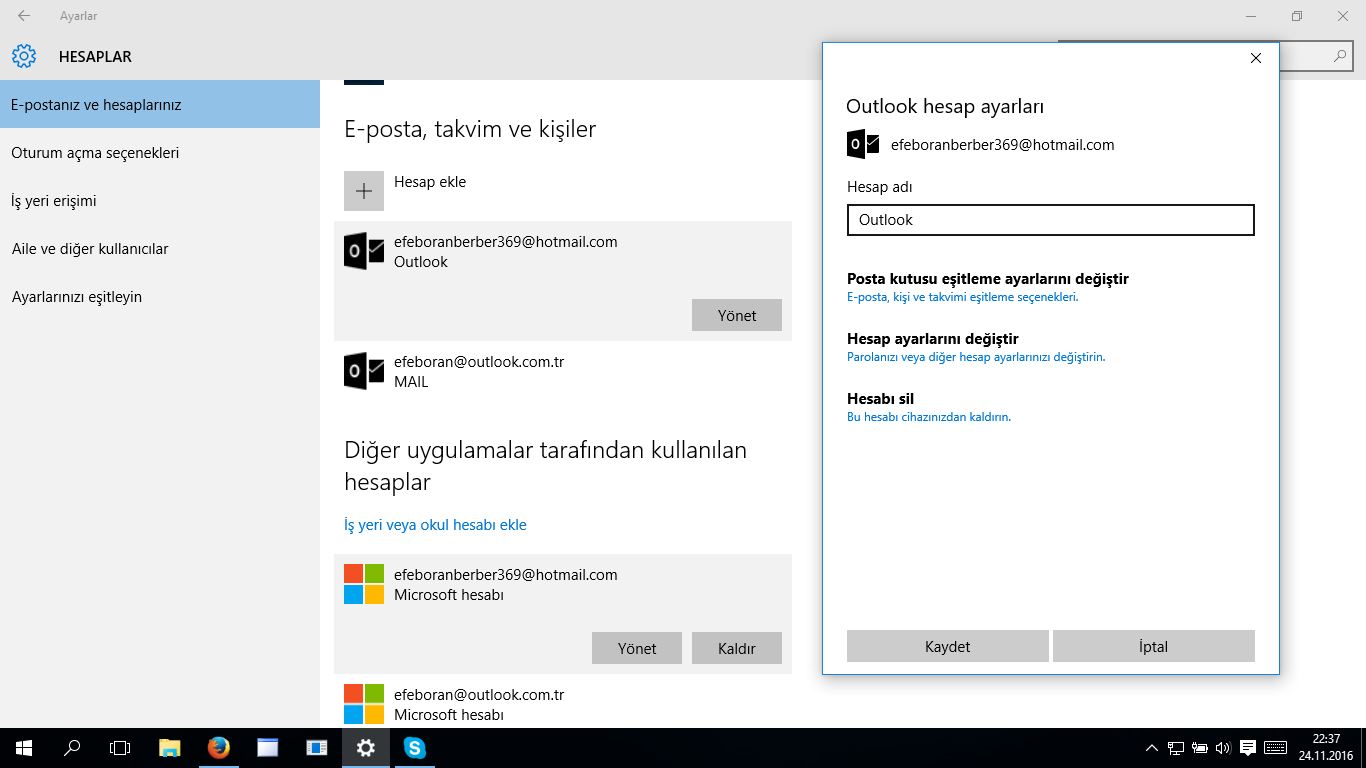
Task: Open Skype from the taskbar
Action: point(414,747)
